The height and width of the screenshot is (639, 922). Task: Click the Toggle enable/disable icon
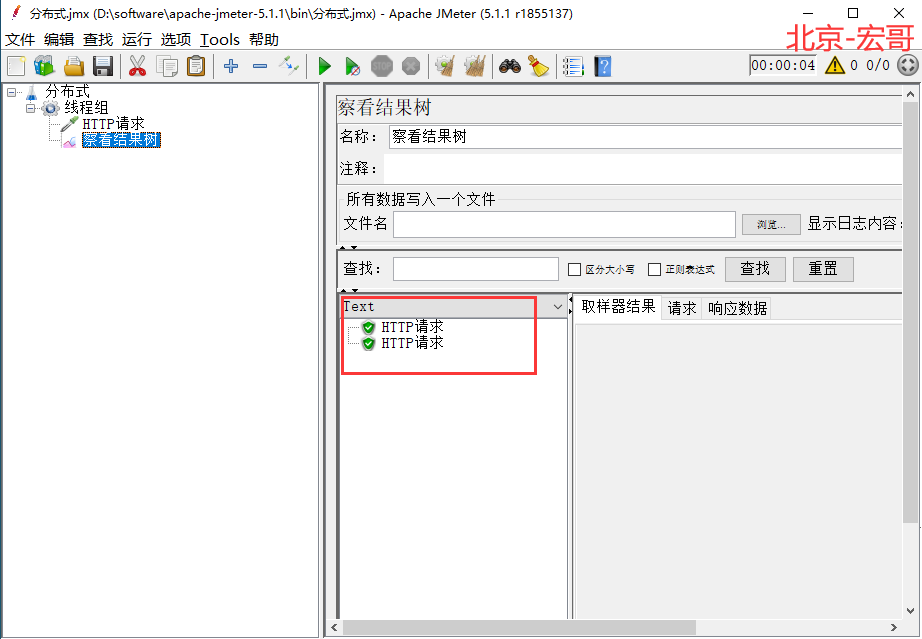[x=289, y=66]
